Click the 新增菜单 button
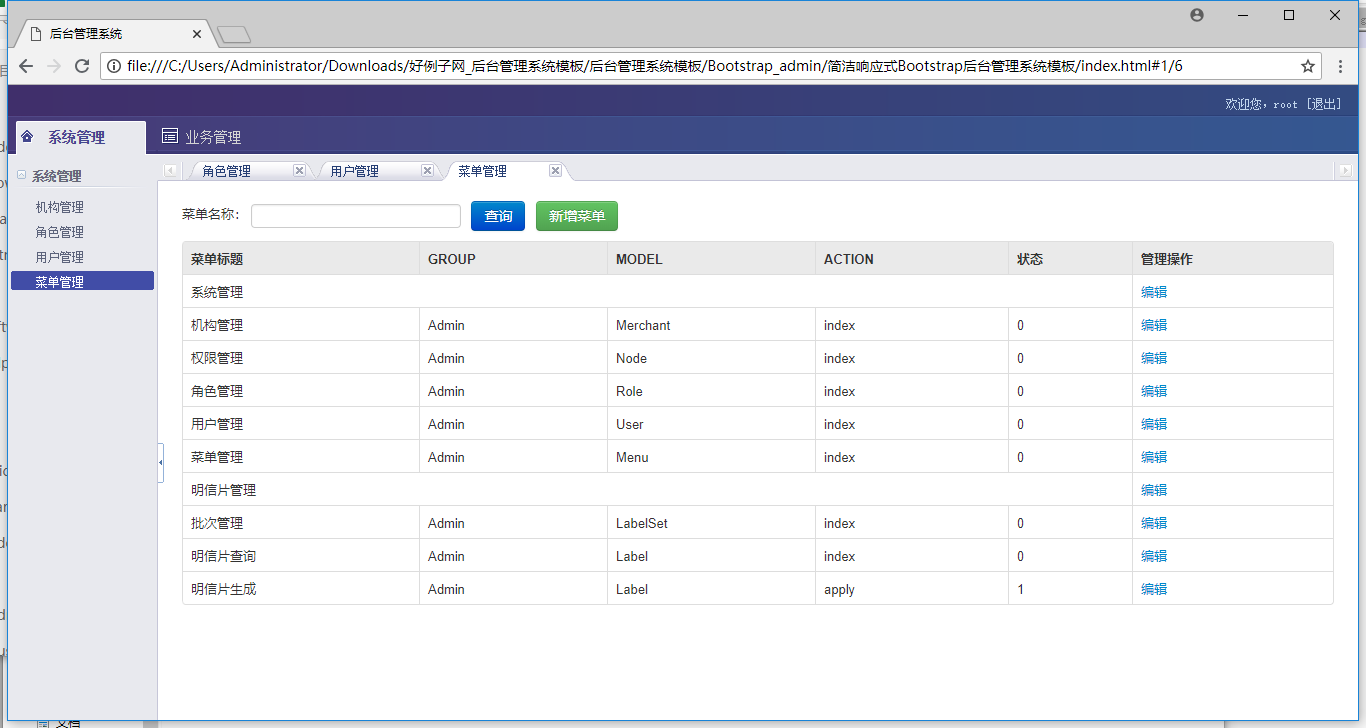1366x728 pixels. point(577,216)
